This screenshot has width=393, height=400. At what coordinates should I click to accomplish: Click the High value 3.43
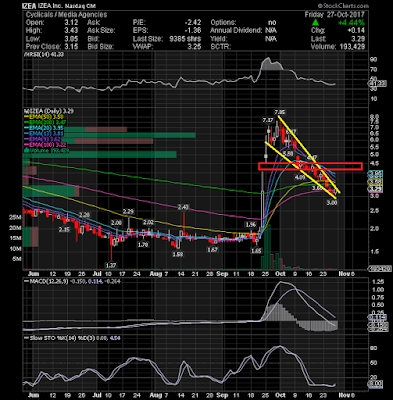[x=71, y=30]
